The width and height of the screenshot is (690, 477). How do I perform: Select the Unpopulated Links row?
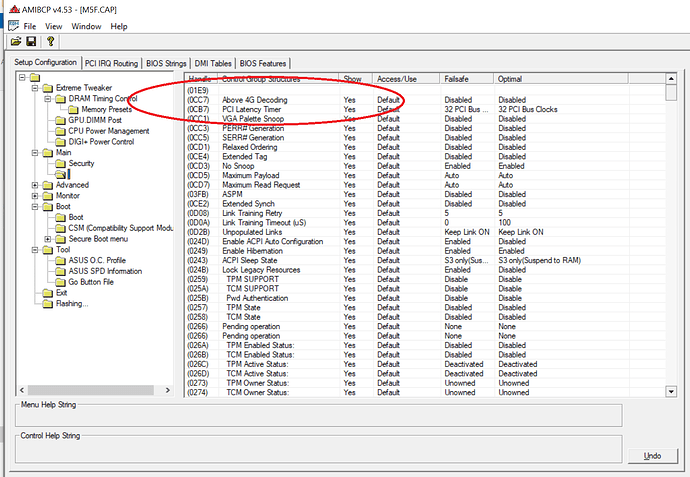tap(425, 232)
